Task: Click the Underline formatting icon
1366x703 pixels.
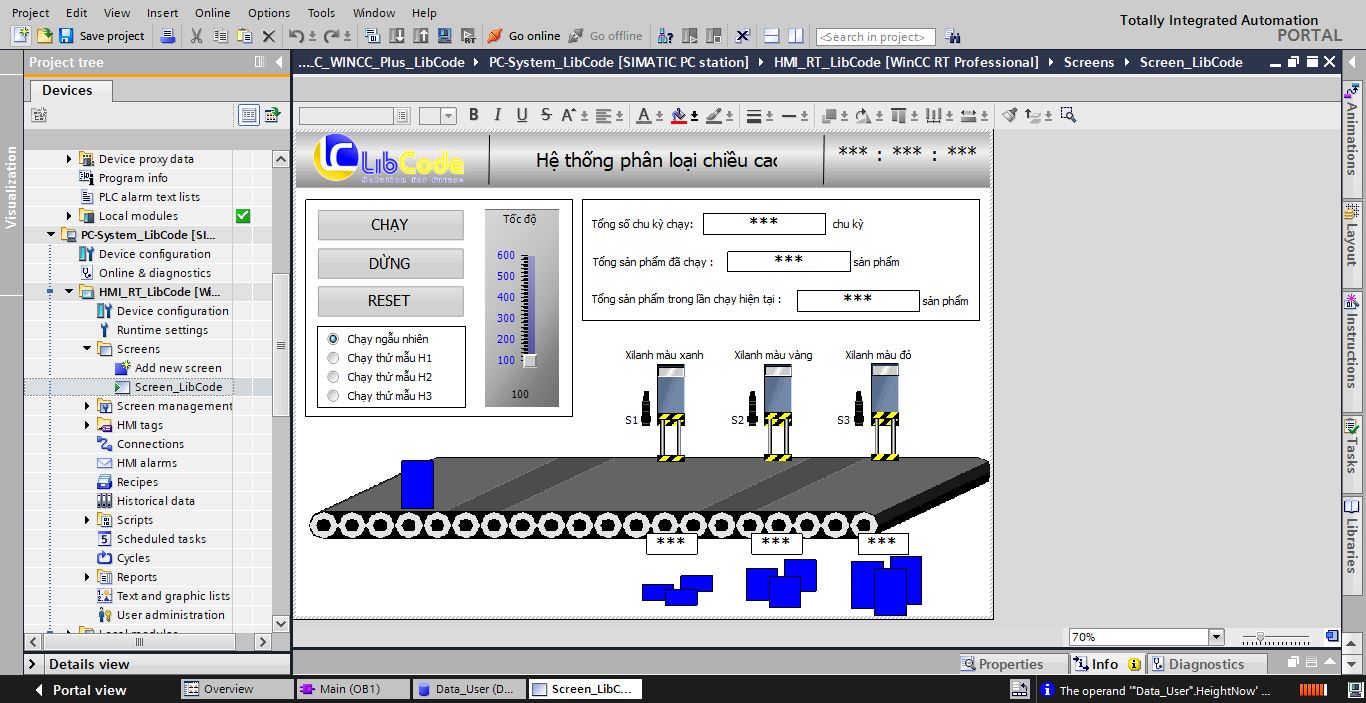Action: [522, 115]
